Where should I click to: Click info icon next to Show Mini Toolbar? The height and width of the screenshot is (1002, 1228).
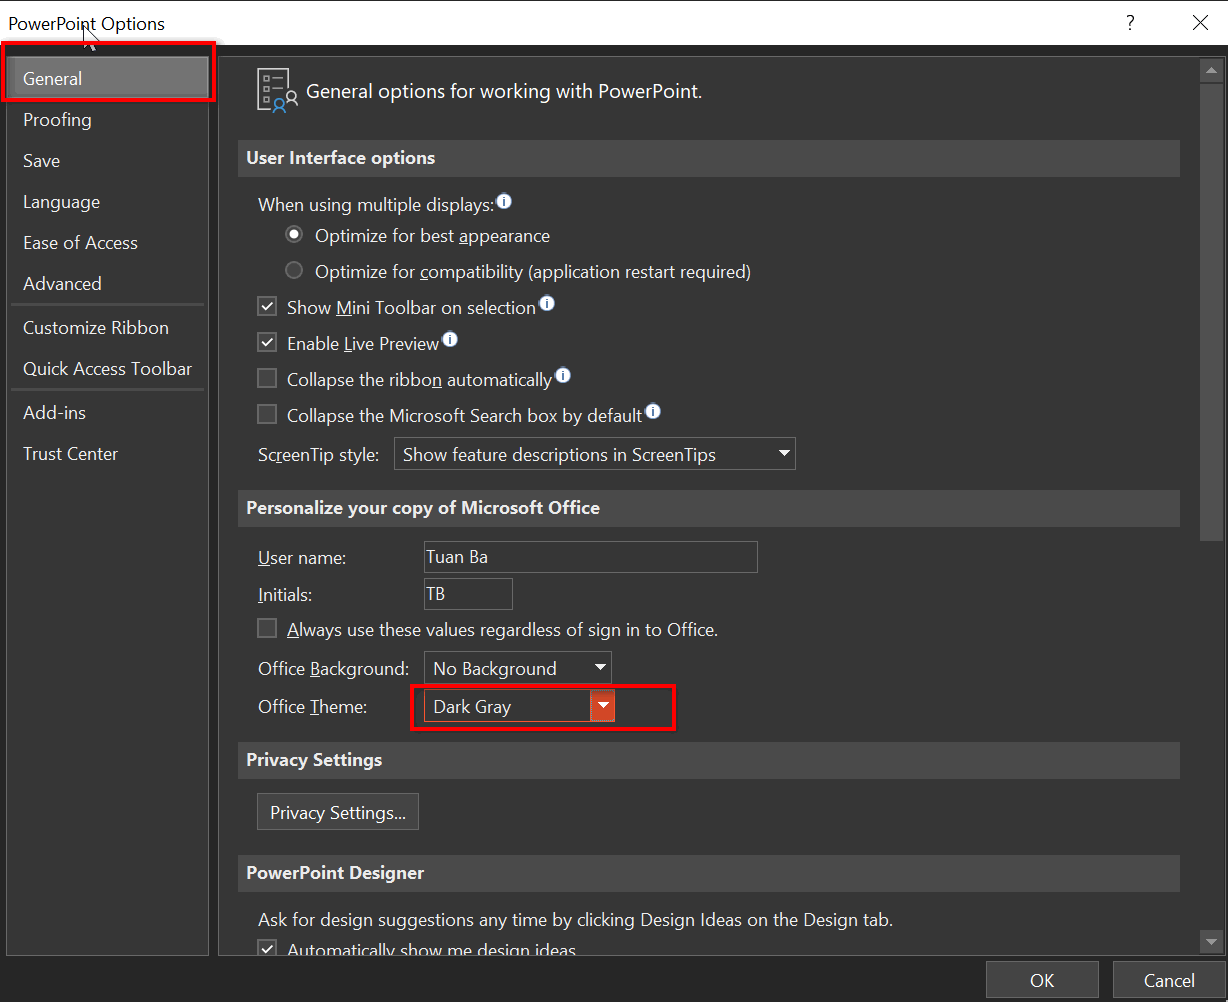pyautogui.click(x=547, y=304)
